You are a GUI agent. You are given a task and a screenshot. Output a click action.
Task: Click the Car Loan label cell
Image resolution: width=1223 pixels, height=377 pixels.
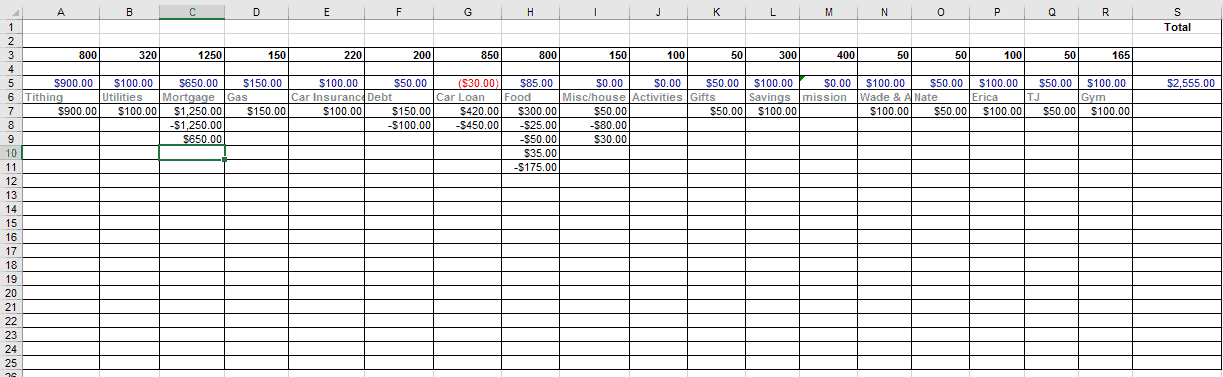pyautogui.click(x=468, y=97)
